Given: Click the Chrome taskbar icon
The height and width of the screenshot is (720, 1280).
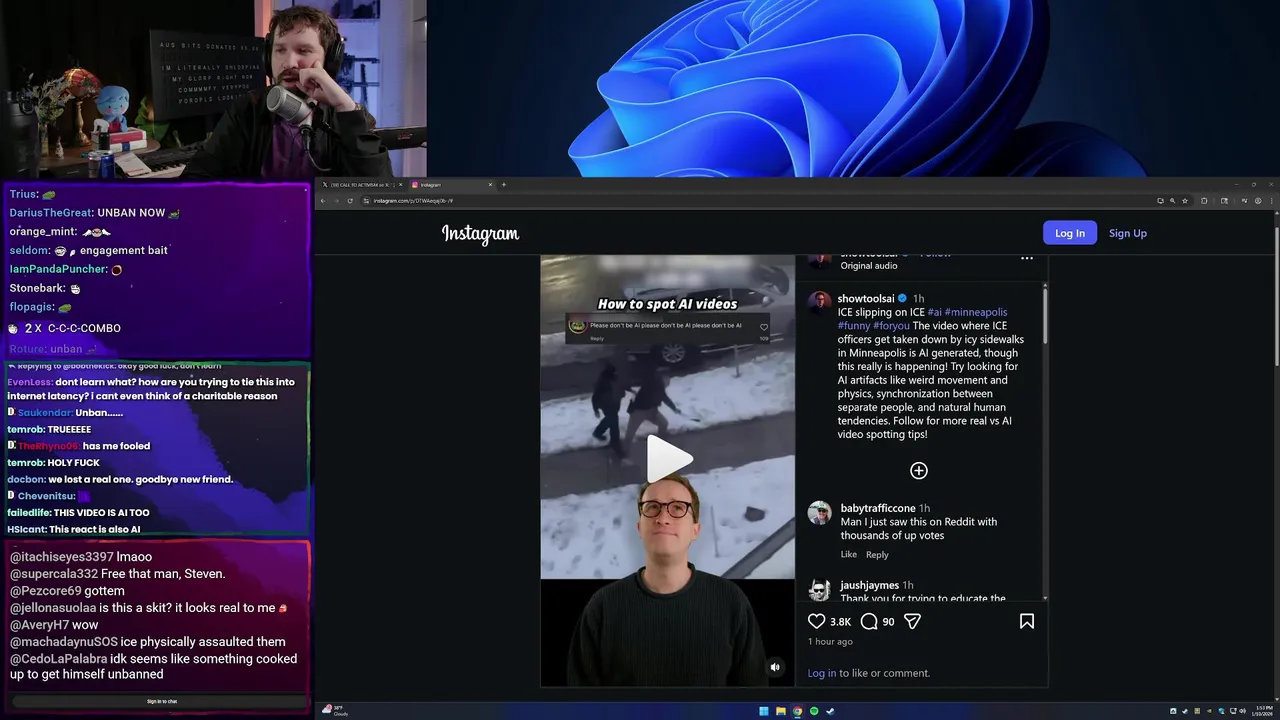Looking at the screenshot, I should pos(797,711).
